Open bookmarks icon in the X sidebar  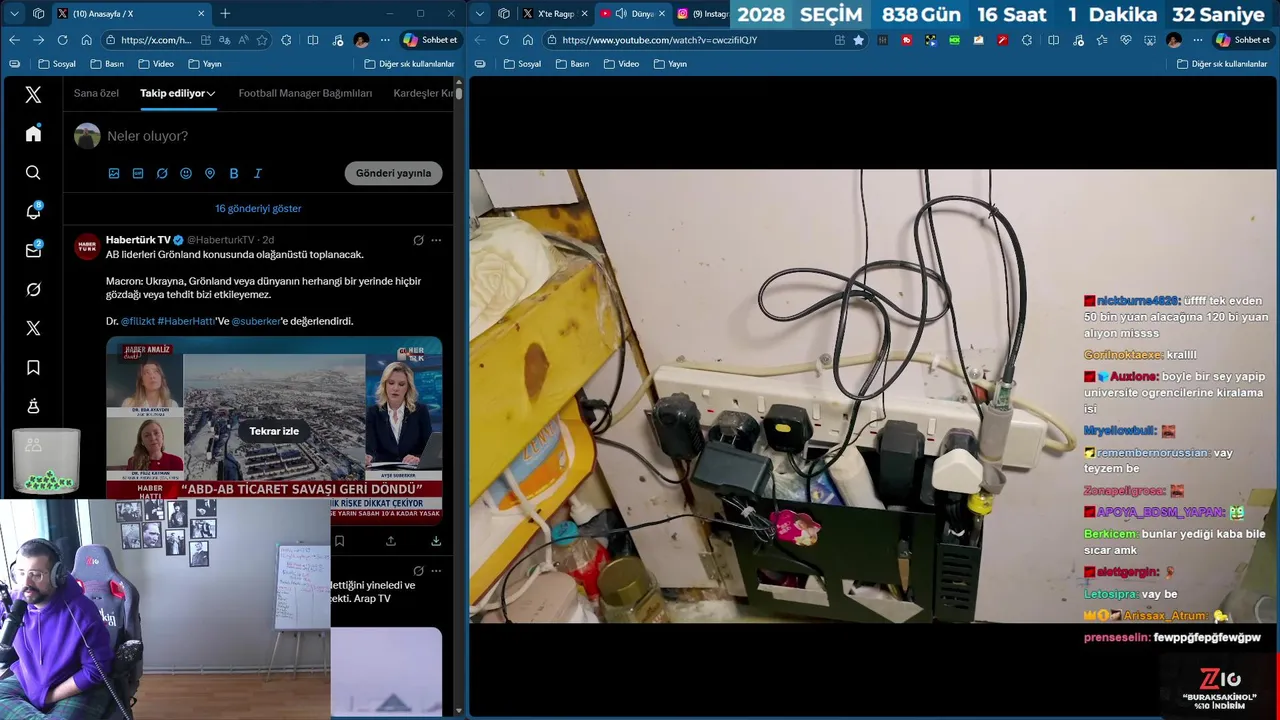[x=33, y=368]
